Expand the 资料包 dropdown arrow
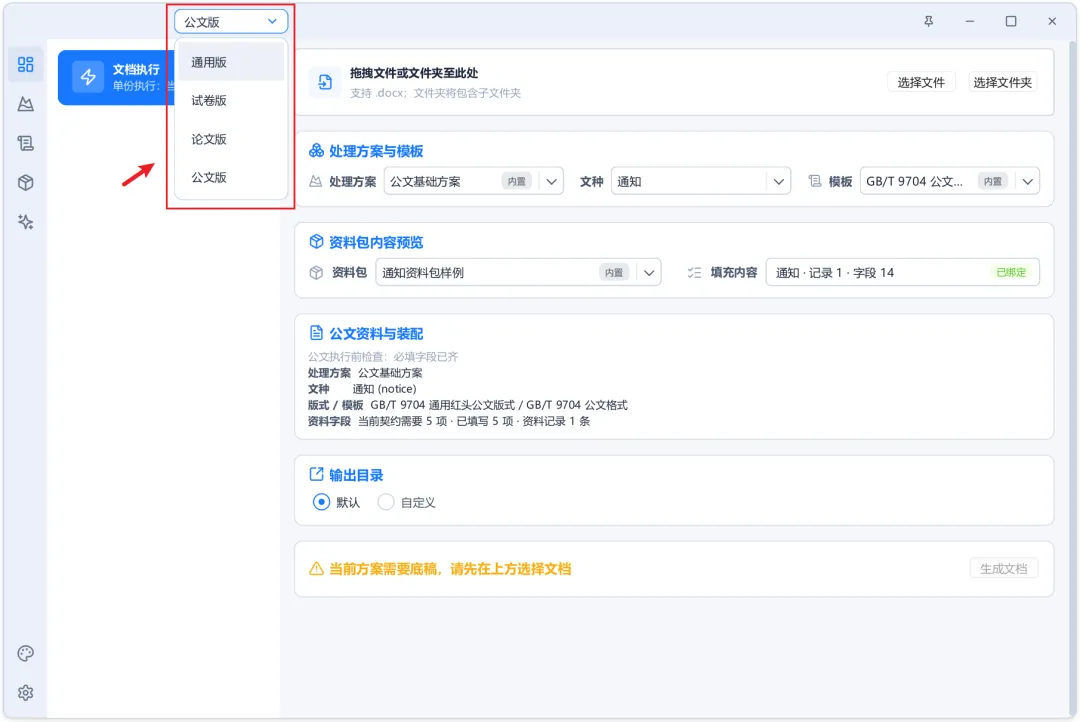Screen dimensions: 1080x722 (649, 273)
